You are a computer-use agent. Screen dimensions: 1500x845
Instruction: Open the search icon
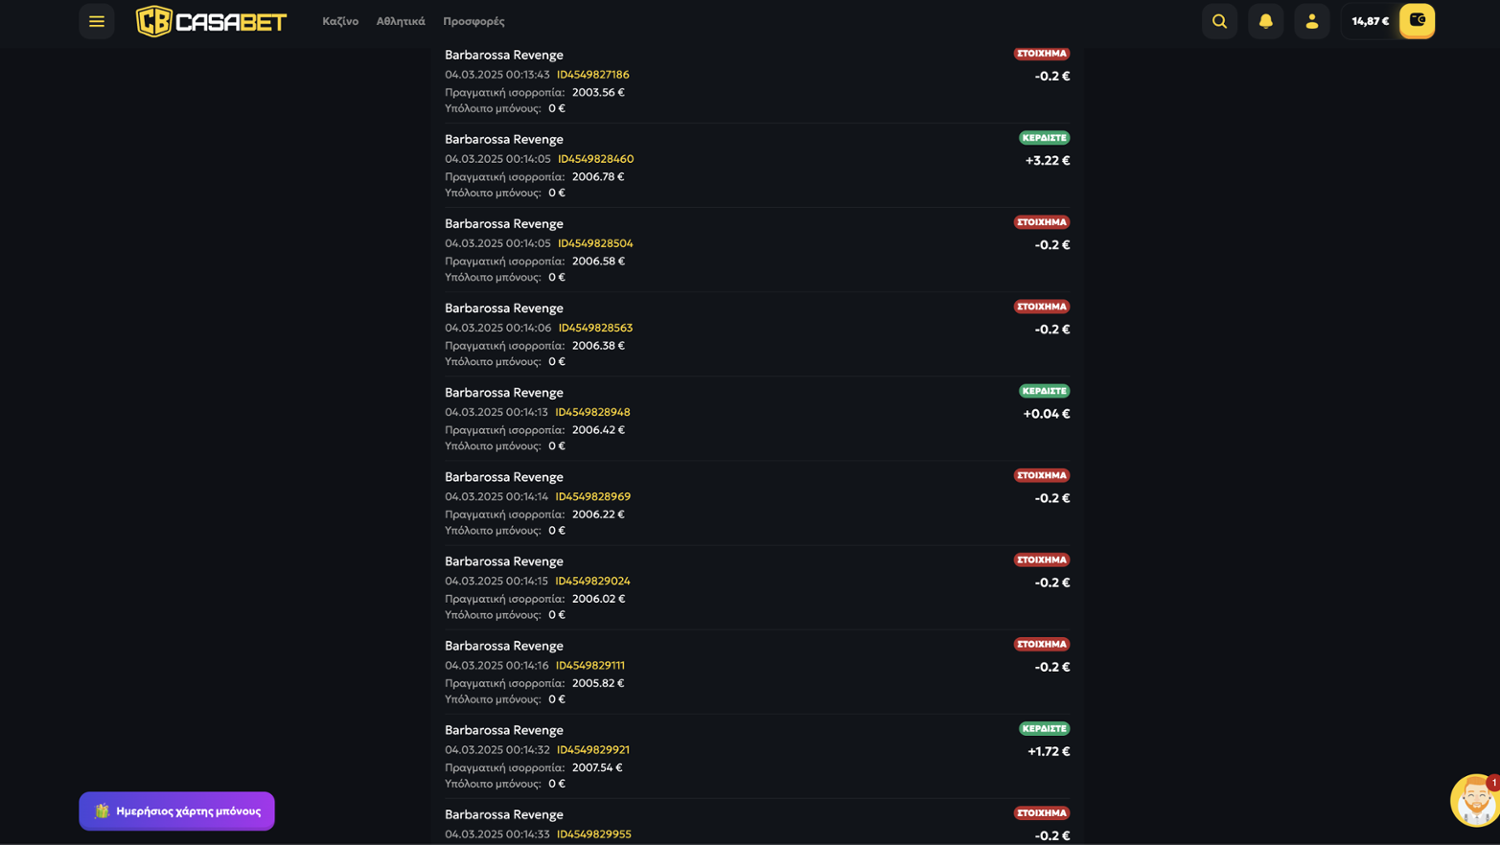(x=1219, y=21)
